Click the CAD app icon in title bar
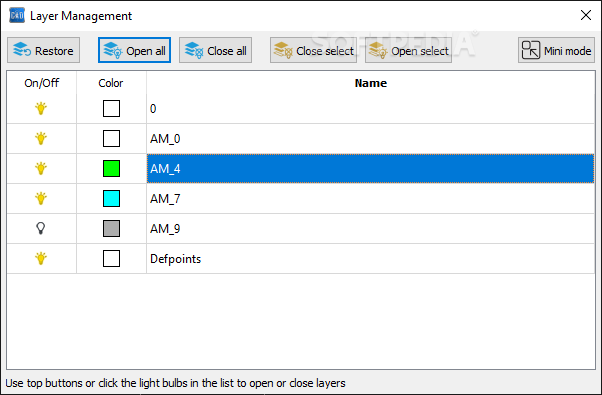 click(x=17, y=16)
